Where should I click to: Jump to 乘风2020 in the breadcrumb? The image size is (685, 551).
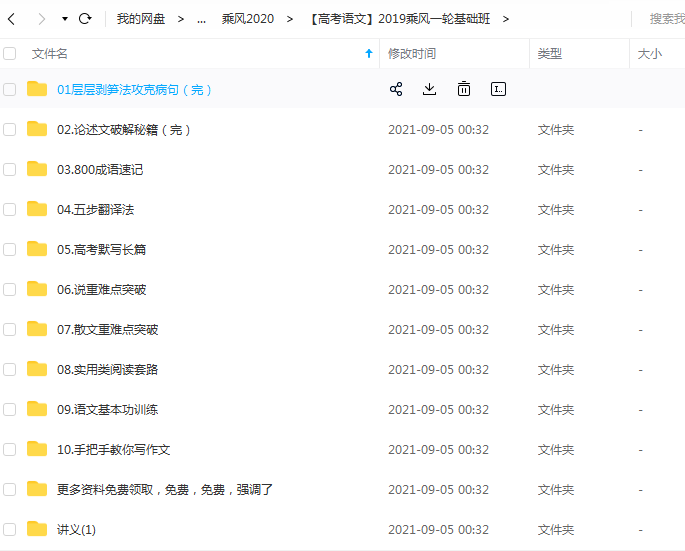(x=247, y=19)
